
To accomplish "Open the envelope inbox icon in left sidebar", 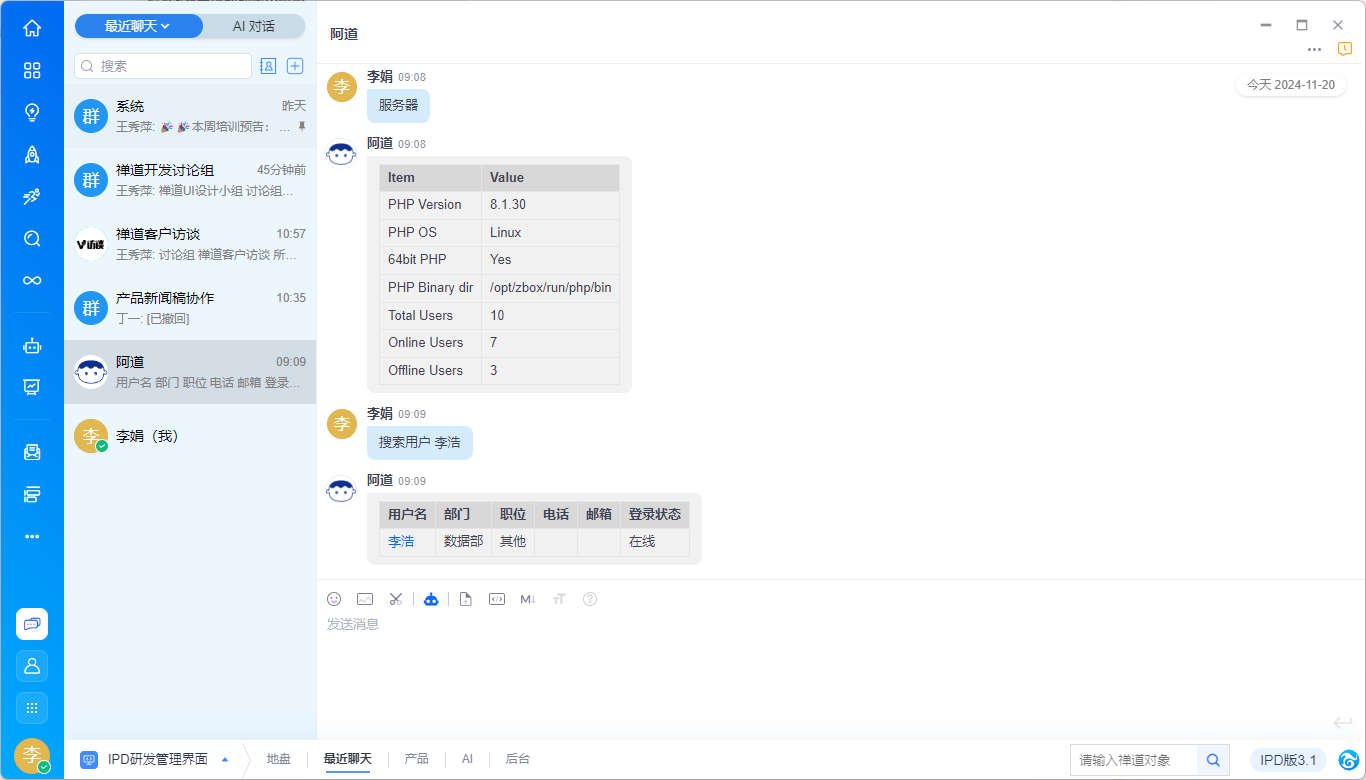I will 32,452.
